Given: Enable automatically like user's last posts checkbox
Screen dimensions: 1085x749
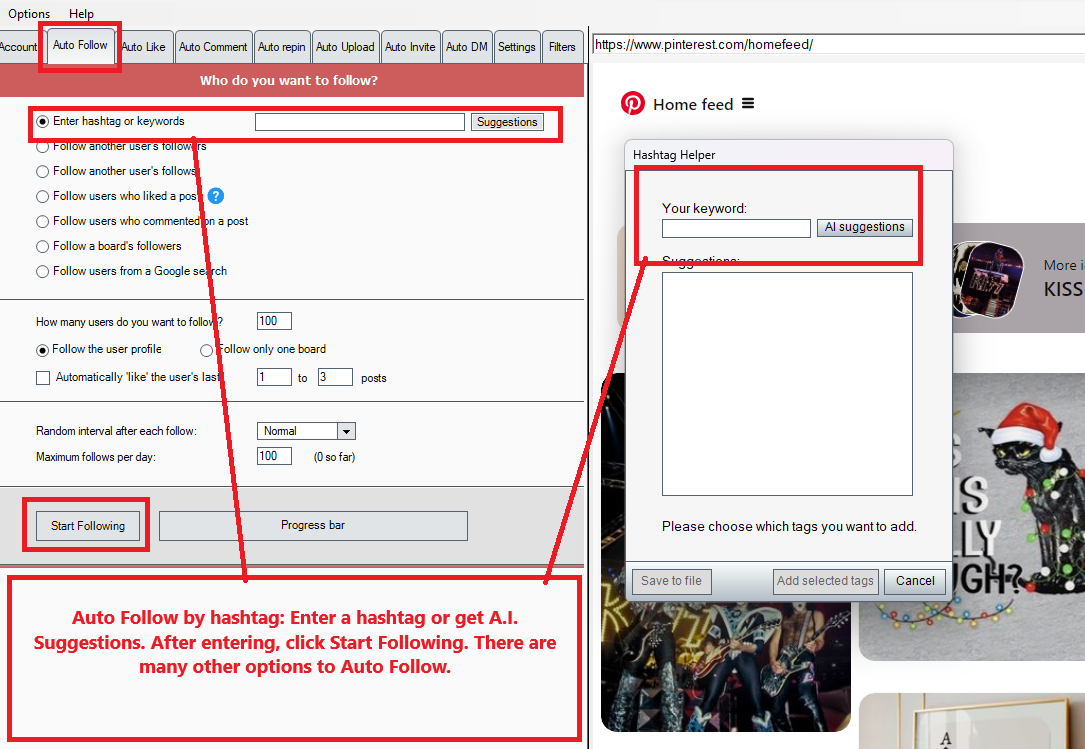Looking at the screenshot, I should pos(43,378).
